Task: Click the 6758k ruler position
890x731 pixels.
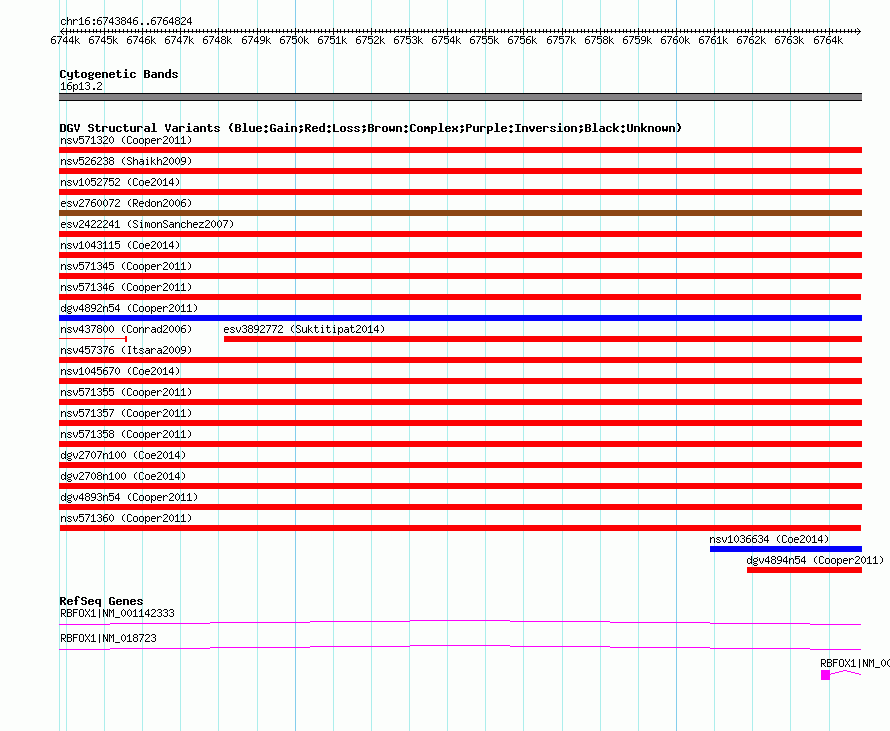Action: [599, 40]
